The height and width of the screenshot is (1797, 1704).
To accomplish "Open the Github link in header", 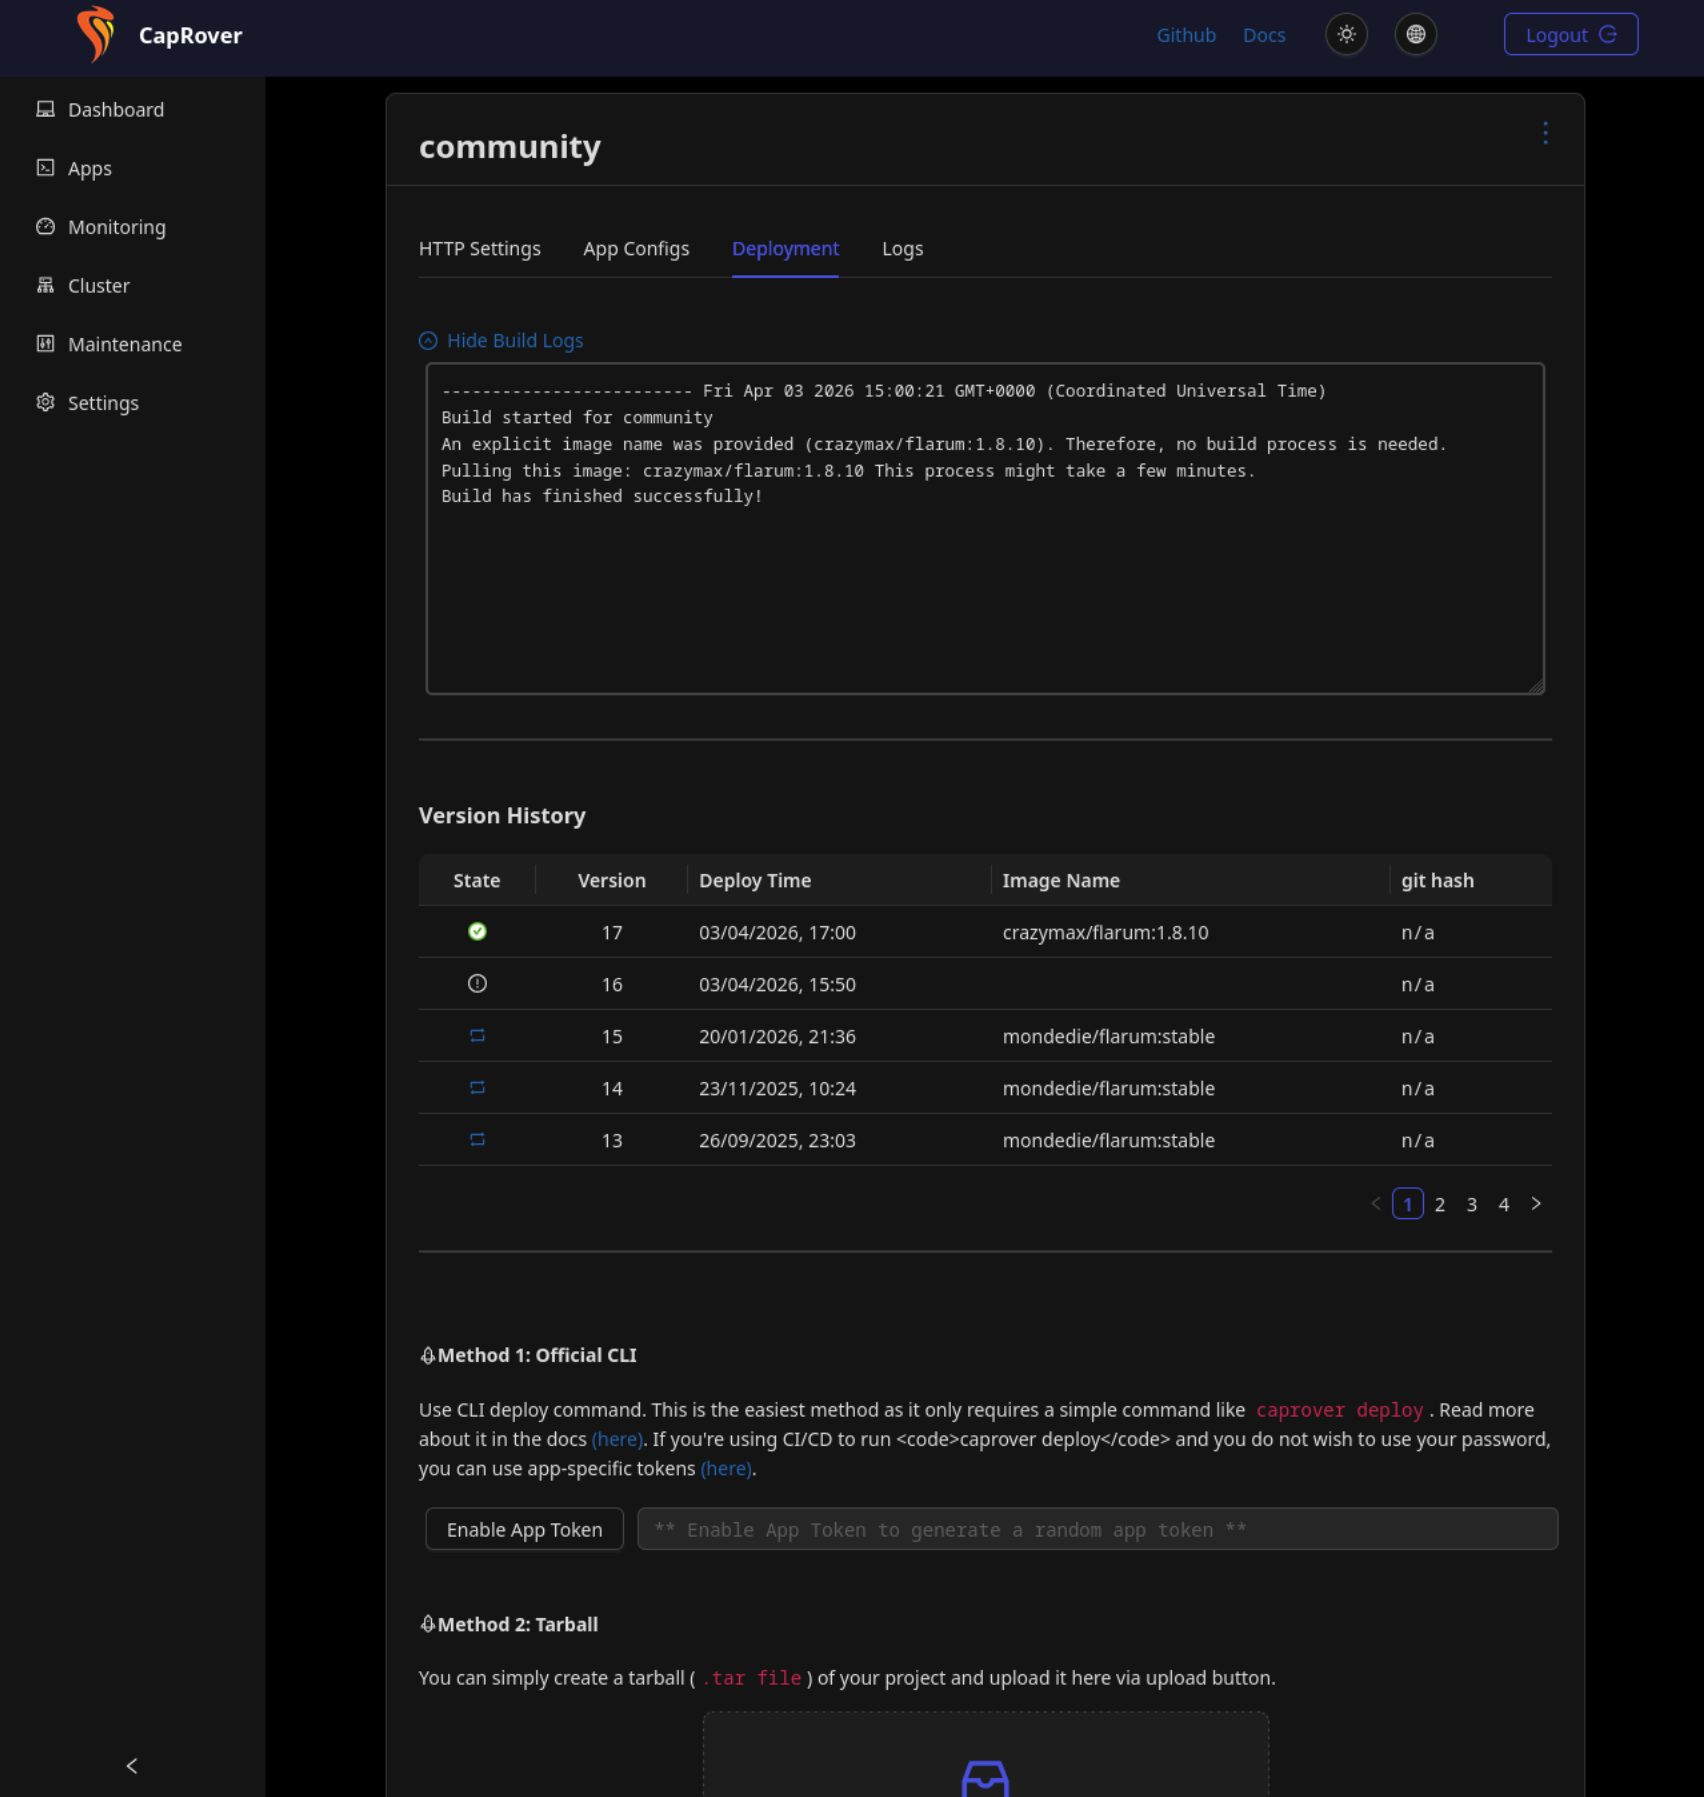I will click(1186, 35).
